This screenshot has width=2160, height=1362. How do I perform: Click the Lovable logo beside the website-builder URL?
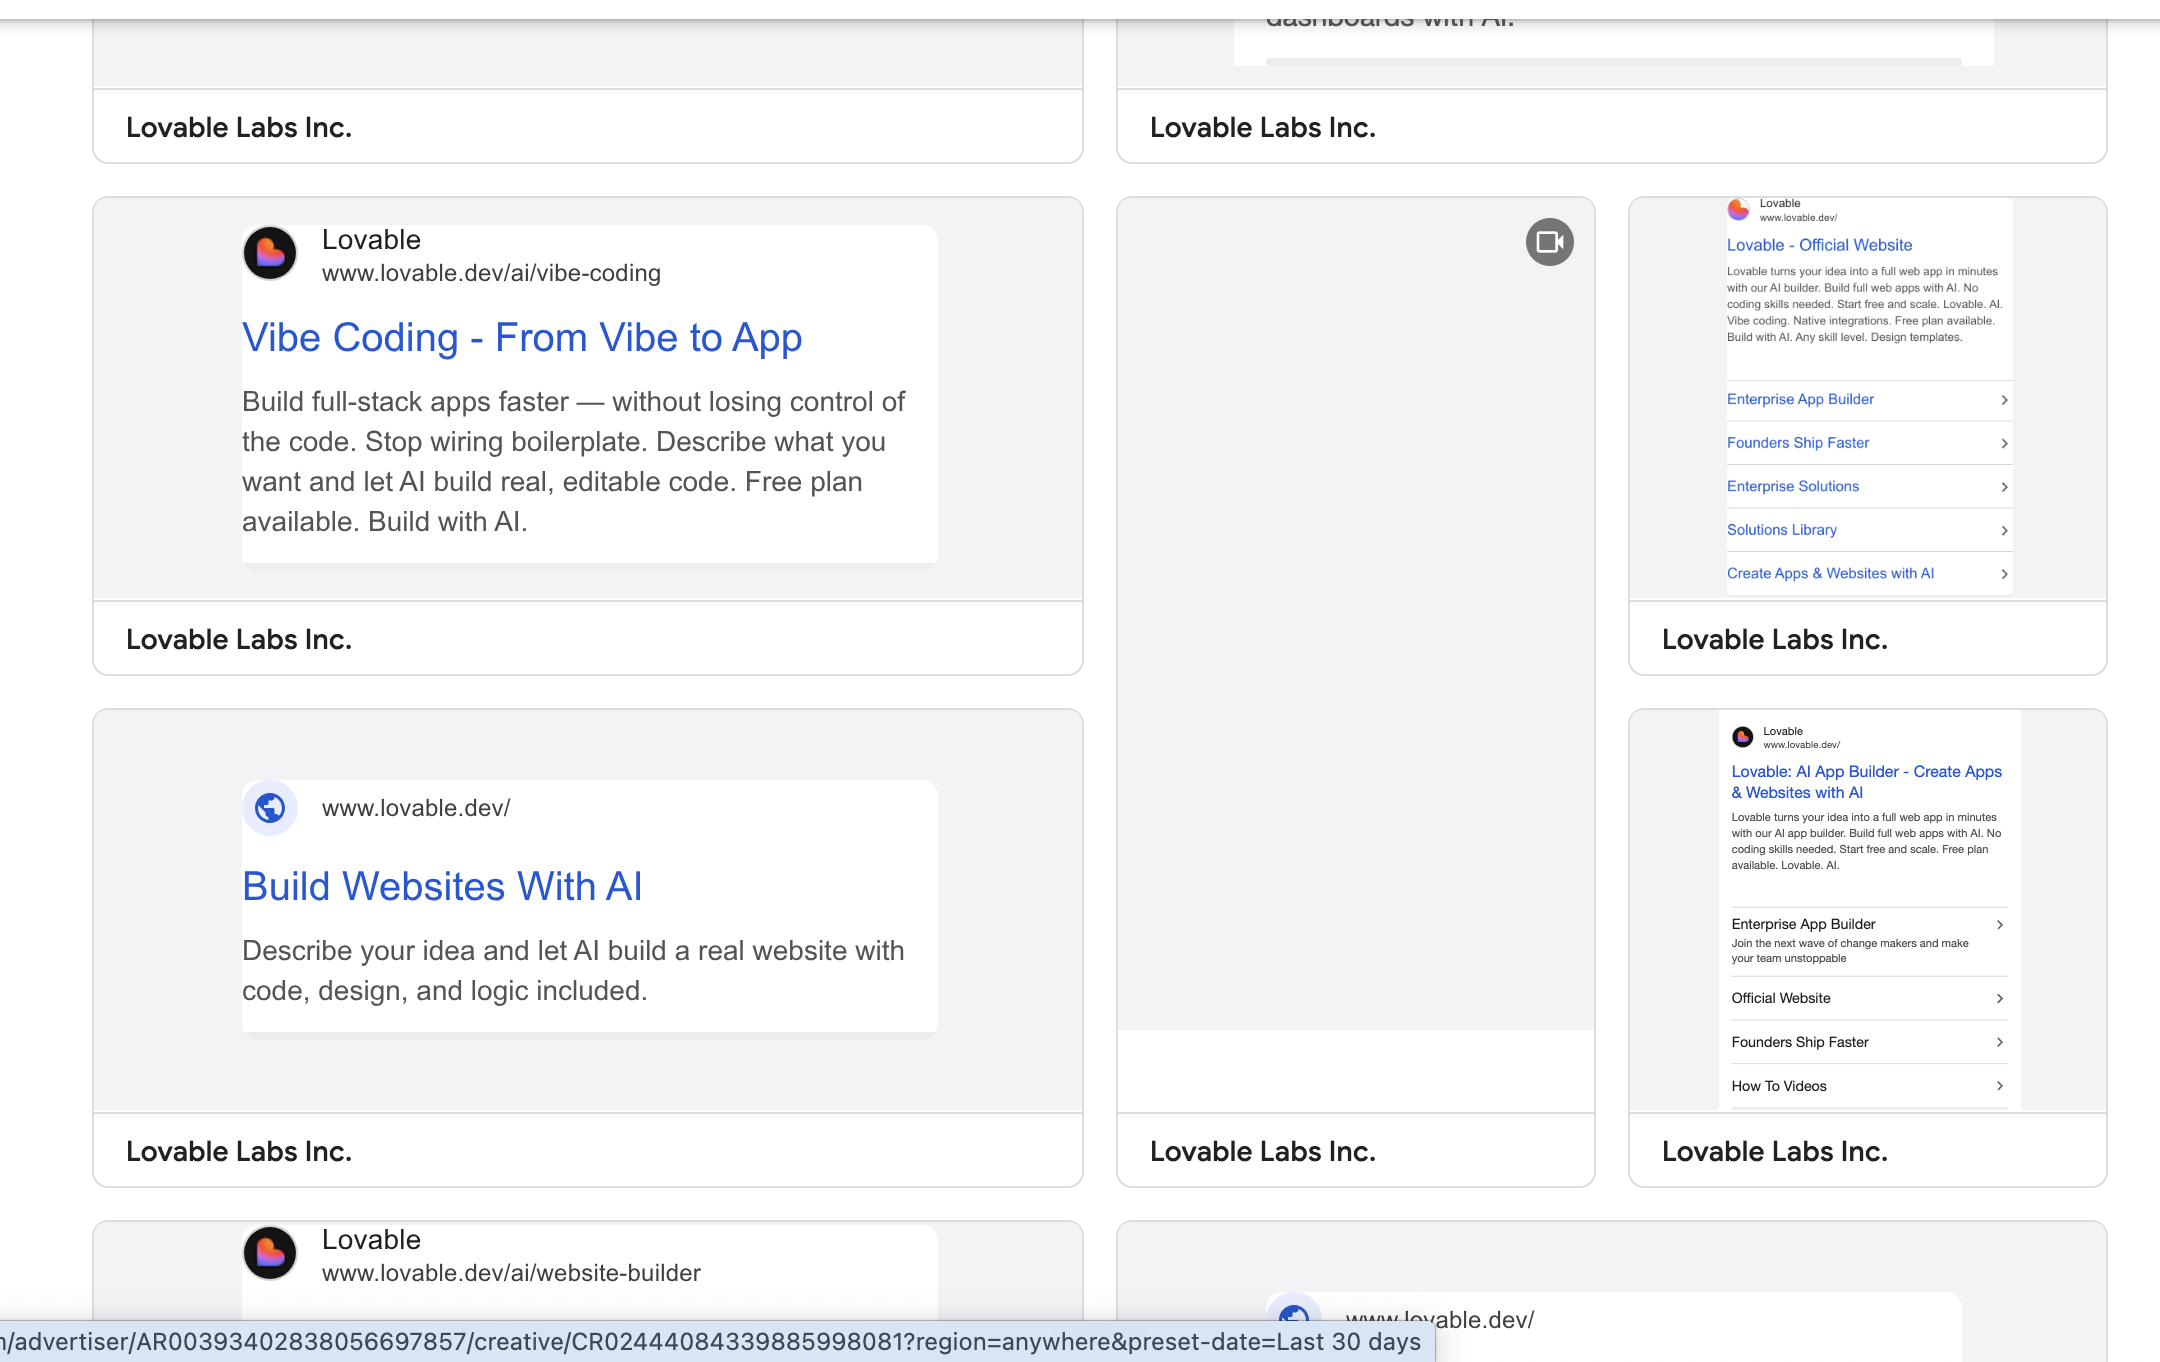(270, 1253)
